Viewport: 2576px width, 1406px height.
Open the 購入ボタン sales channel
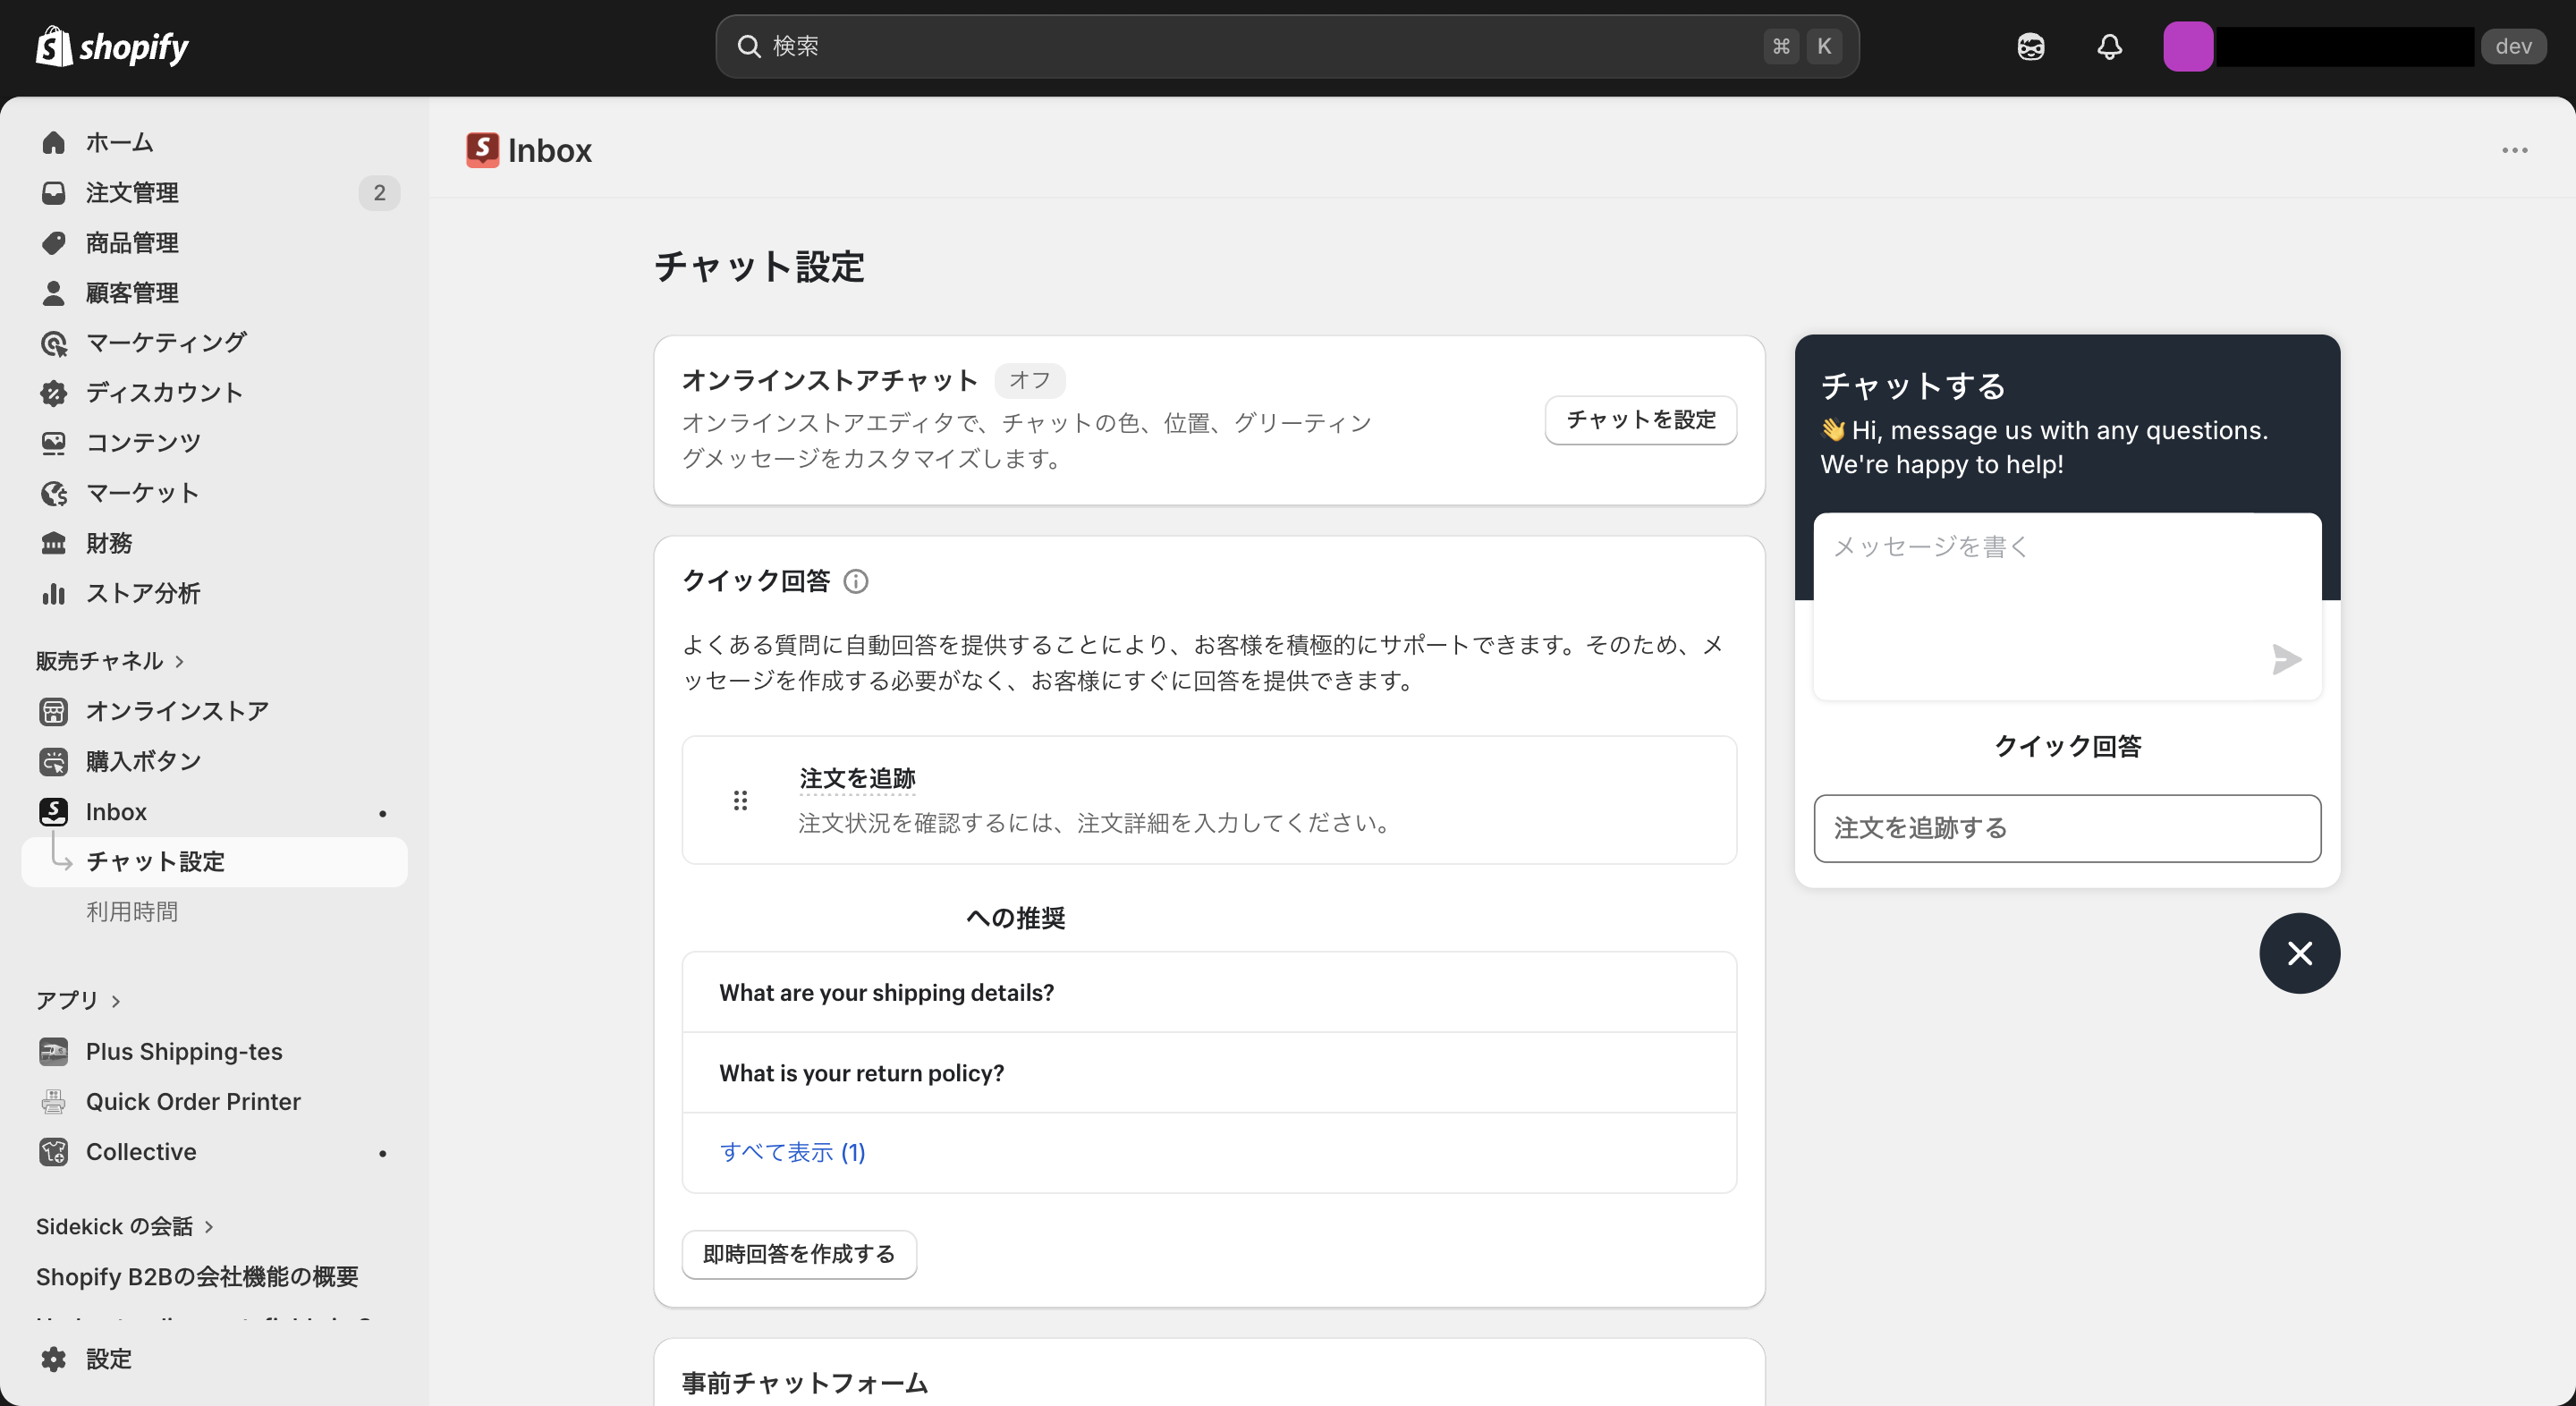coord(142,760)
